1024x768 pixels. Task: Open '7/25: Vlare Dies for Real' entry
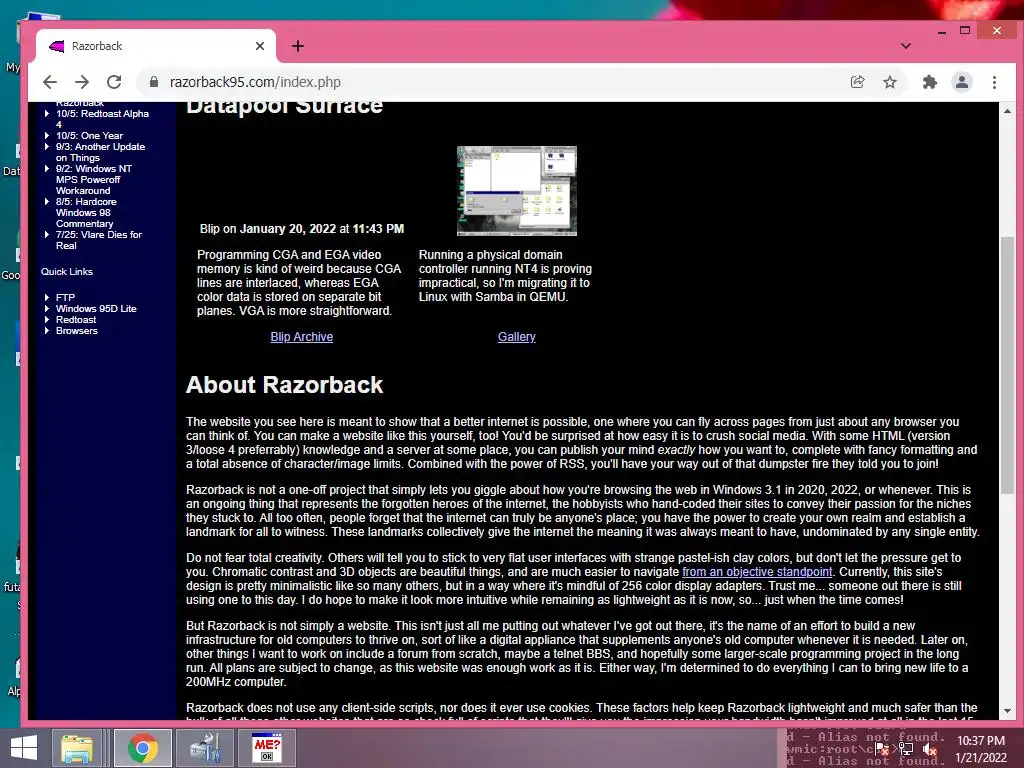click(x=98, y=240)
